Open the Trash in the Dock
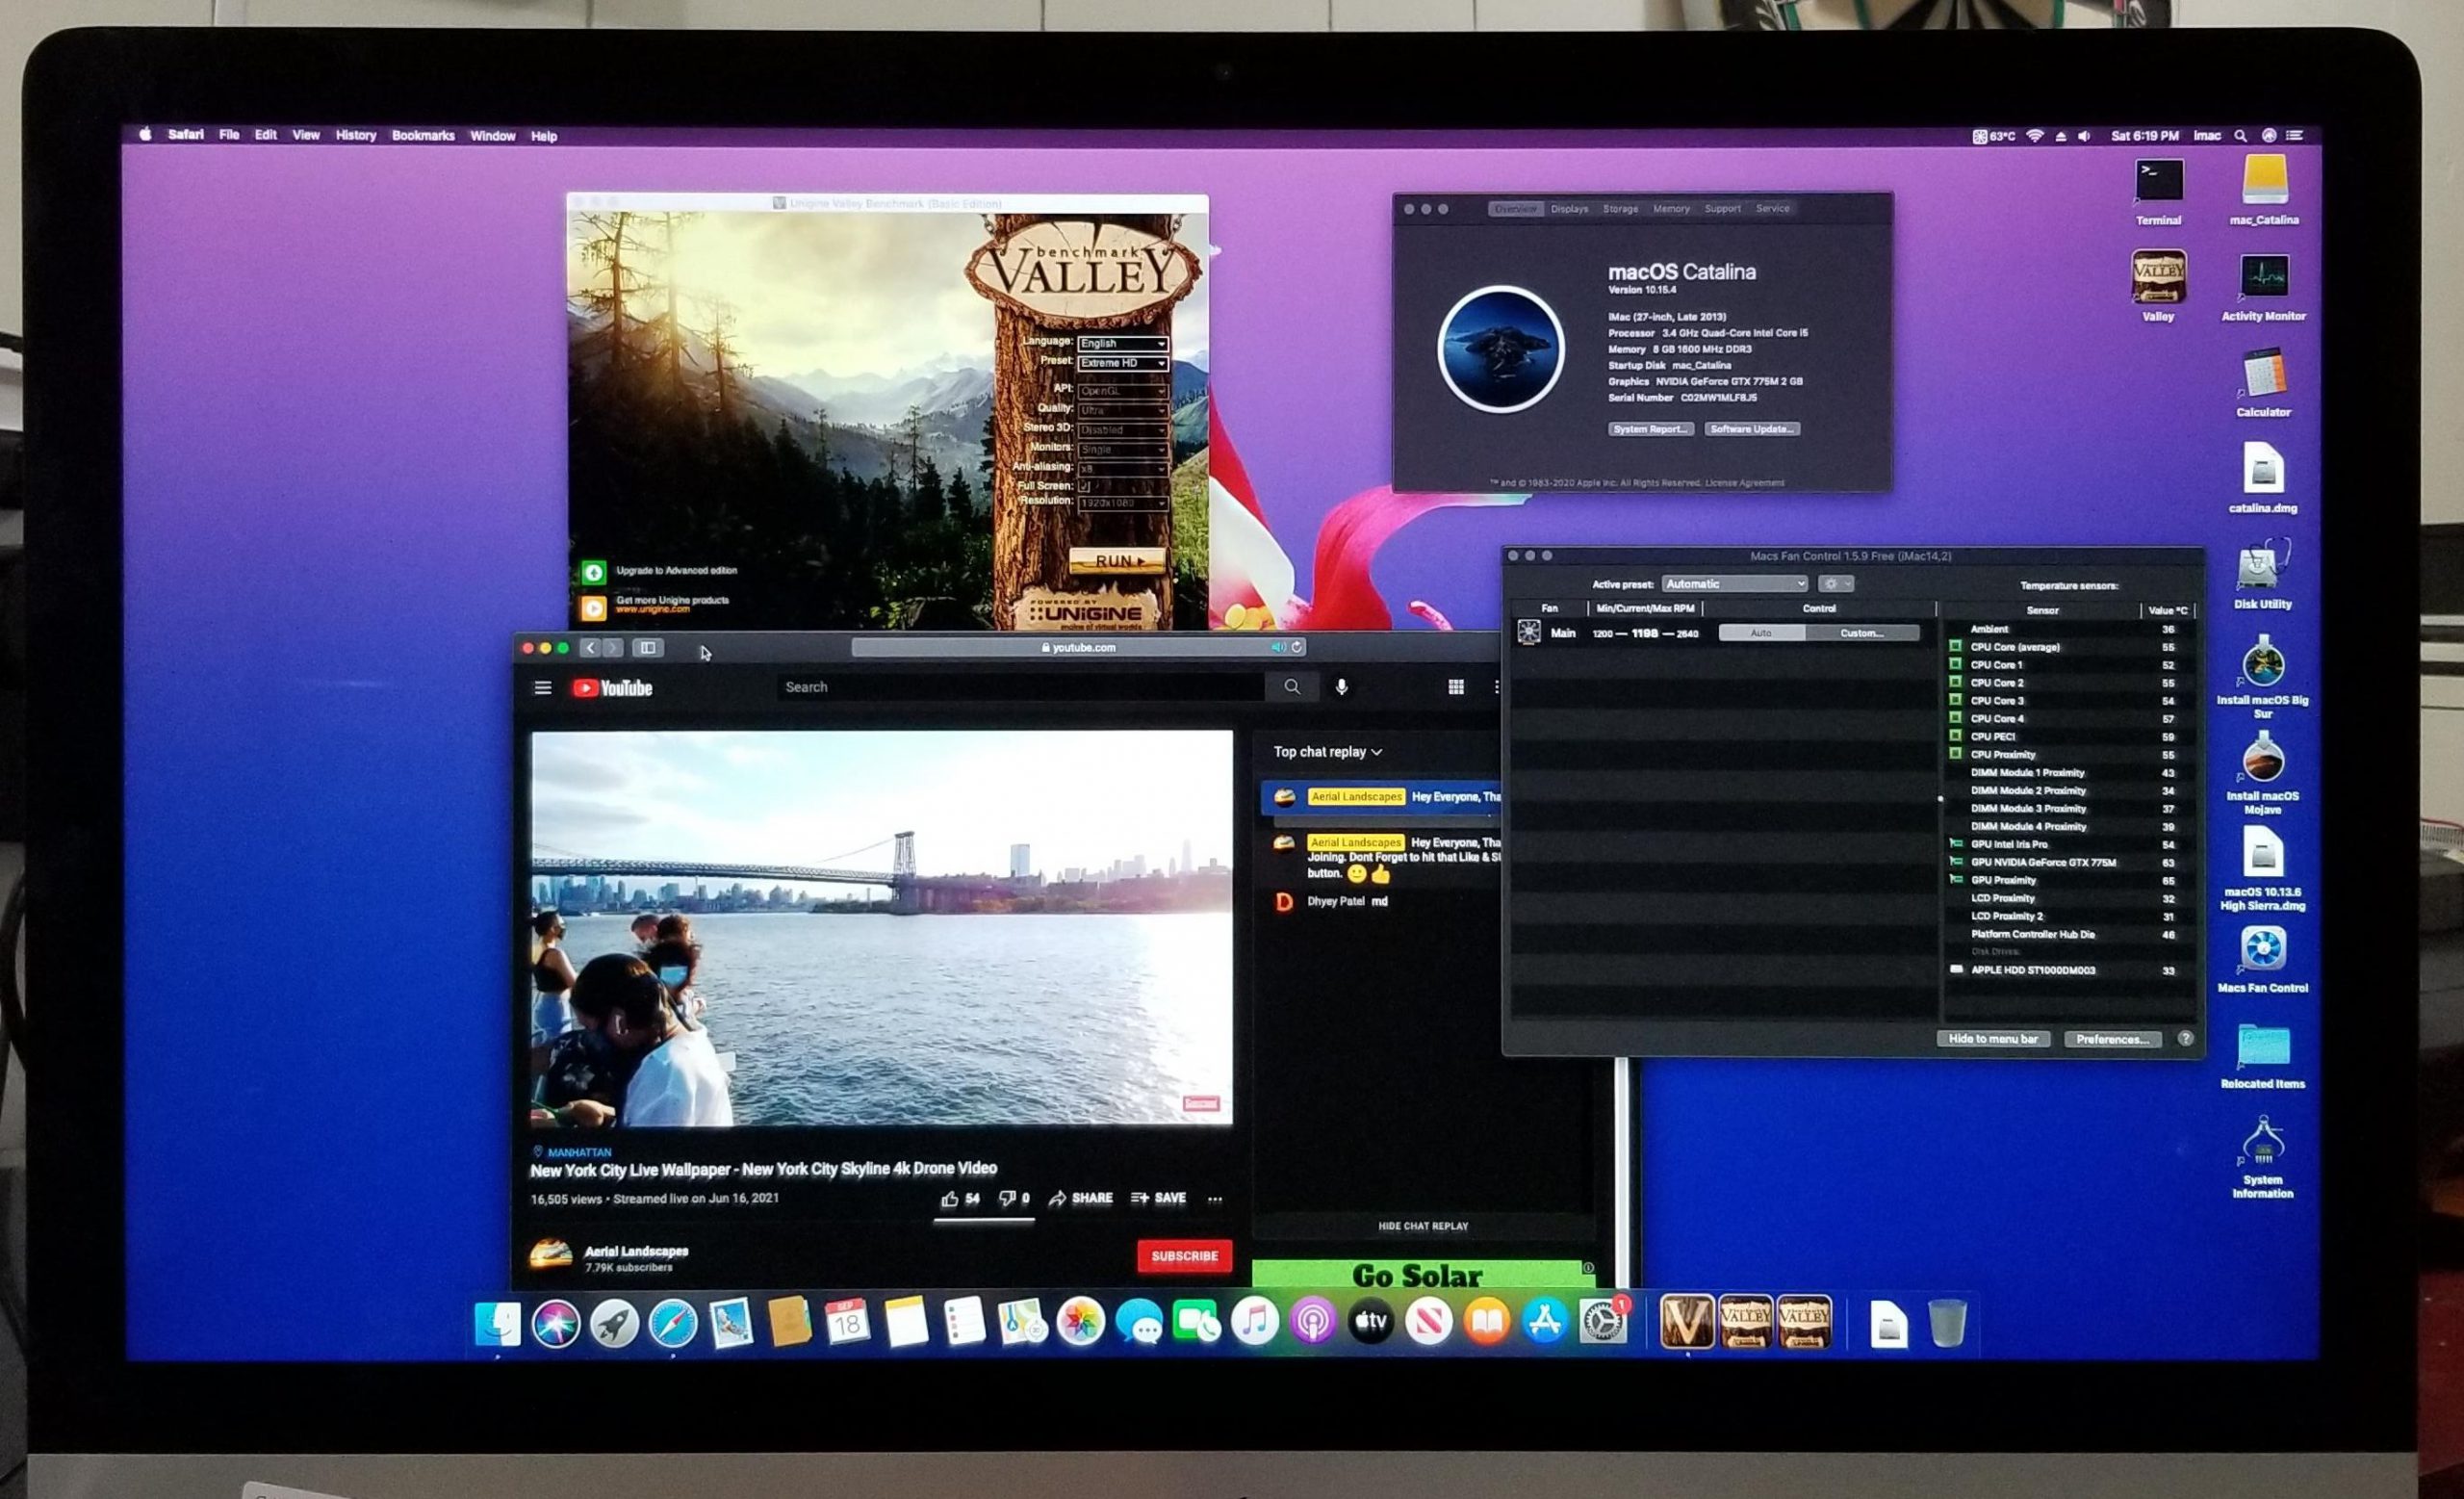The image size is (2464, 1499). coord(1947,1323)
